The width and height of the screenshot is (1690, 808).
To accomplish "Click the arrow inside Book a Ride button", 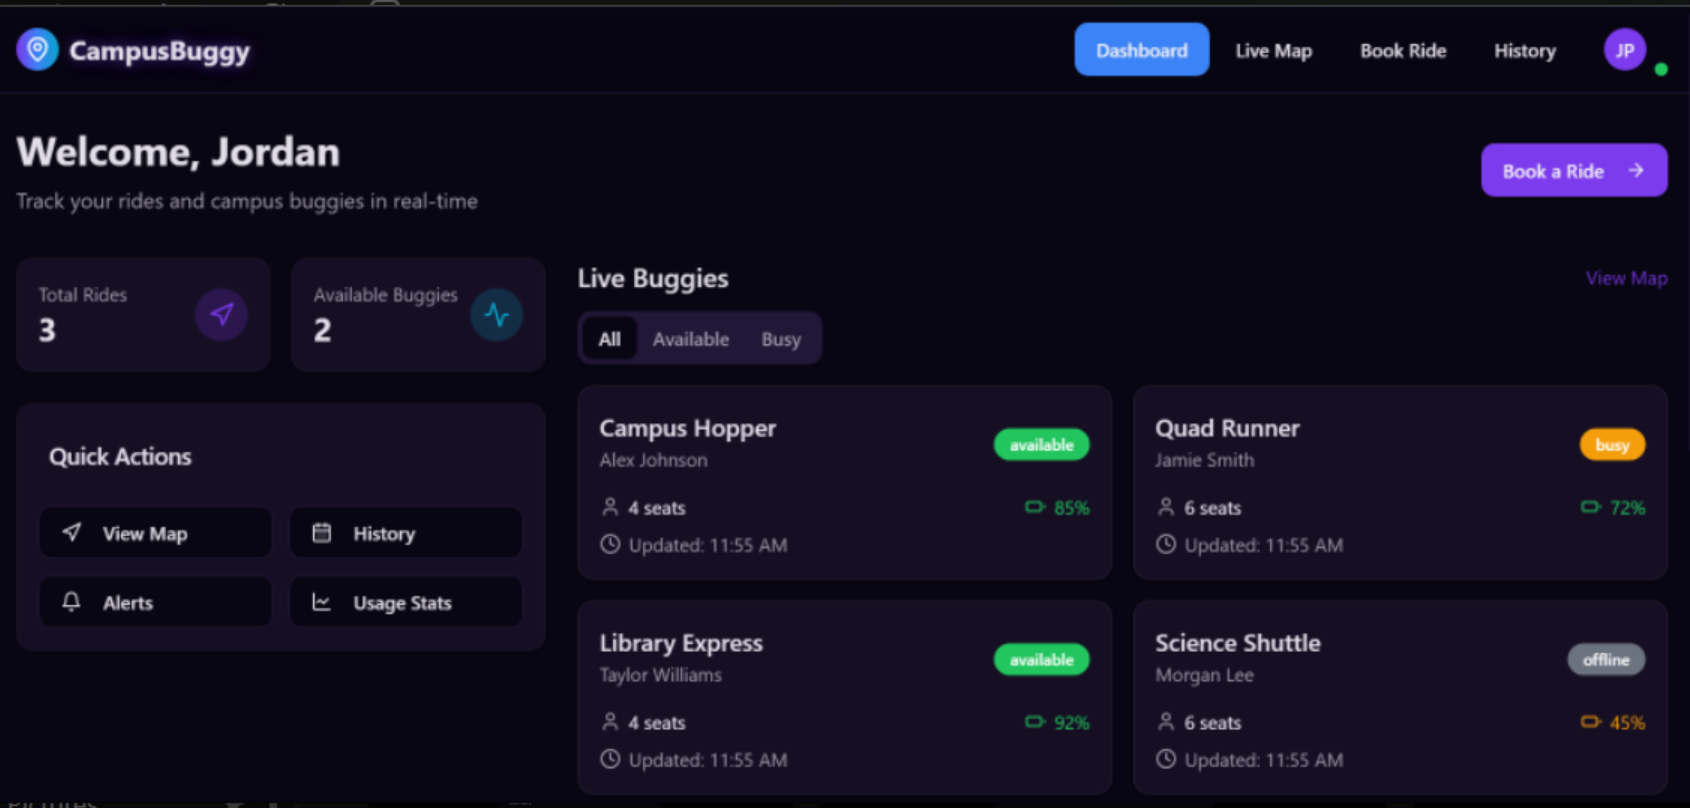I will coord(1636,170).
